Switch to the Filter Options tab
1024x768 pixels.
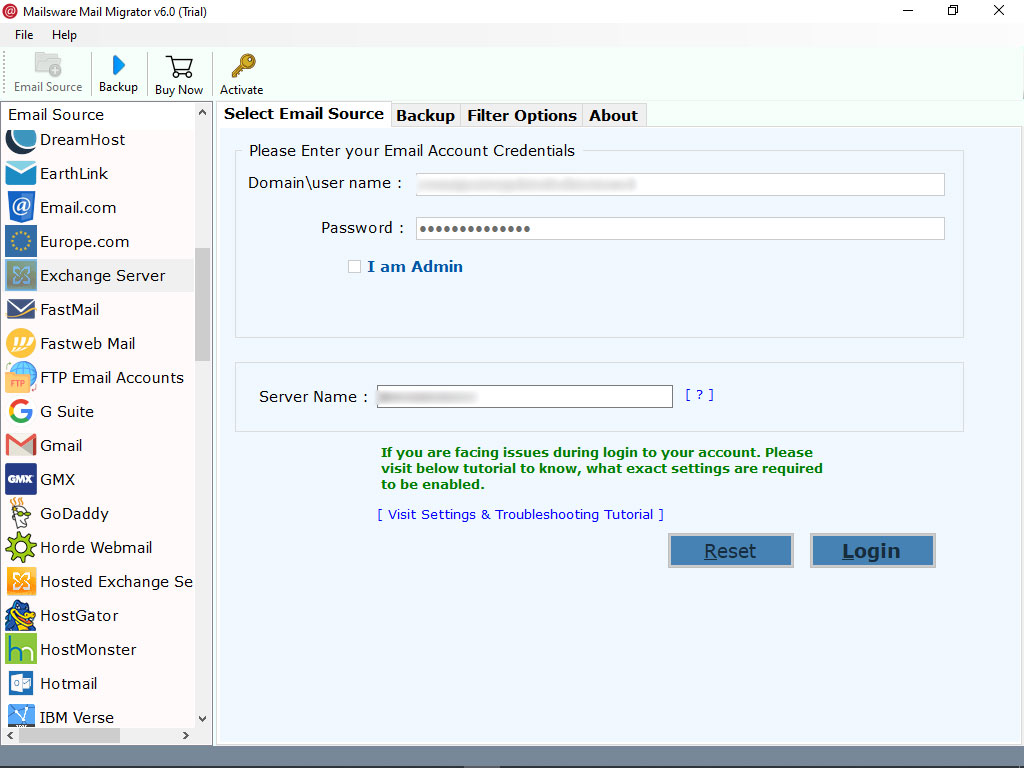[522, 116]
